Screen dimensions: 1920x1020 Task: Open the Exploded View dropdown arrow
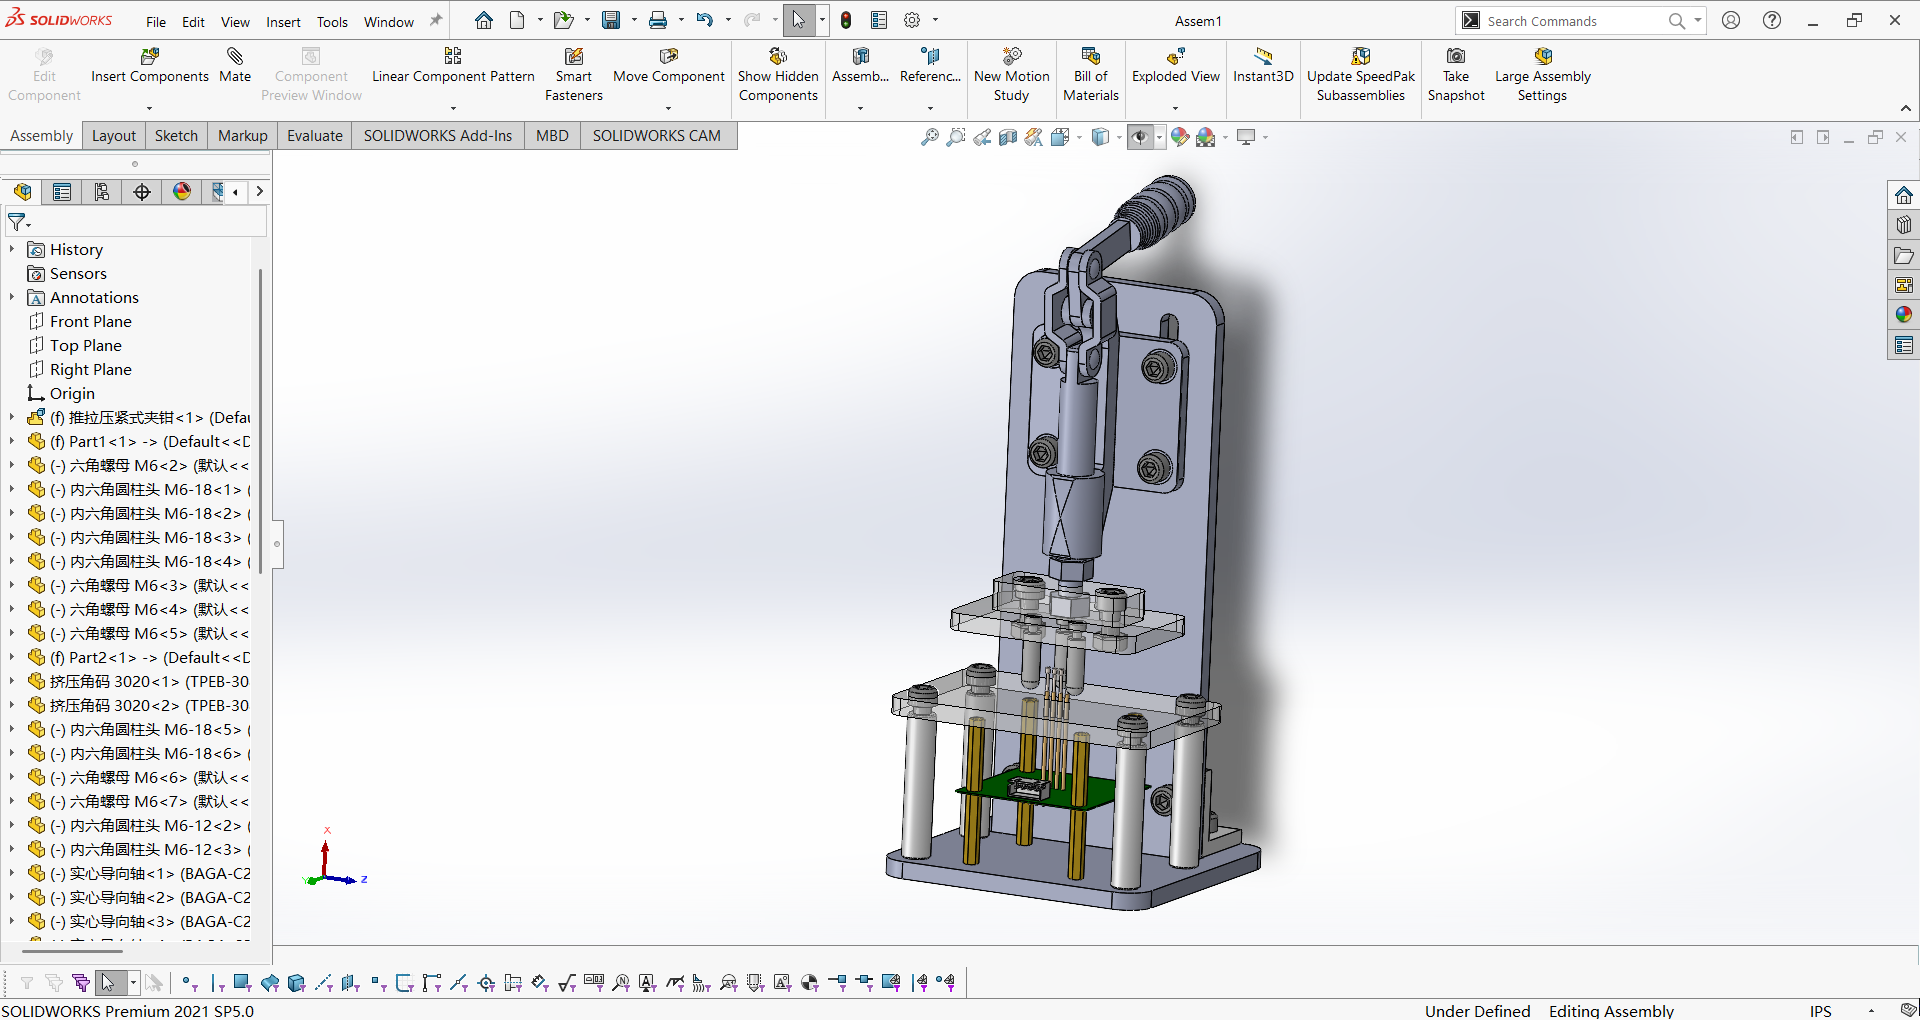point(1175,108)
